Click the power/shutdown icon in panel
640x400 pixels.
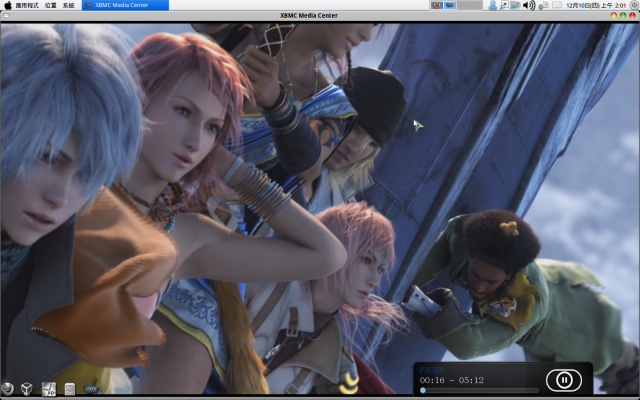tap(633, 5)
